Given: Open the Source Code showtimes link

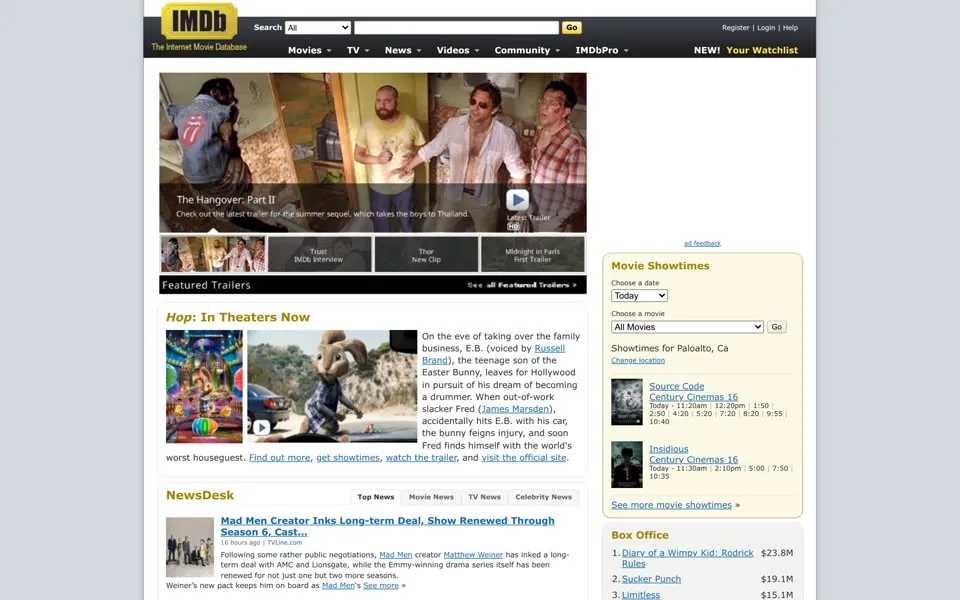Looking at the screenshot, I should click(677, 386).
